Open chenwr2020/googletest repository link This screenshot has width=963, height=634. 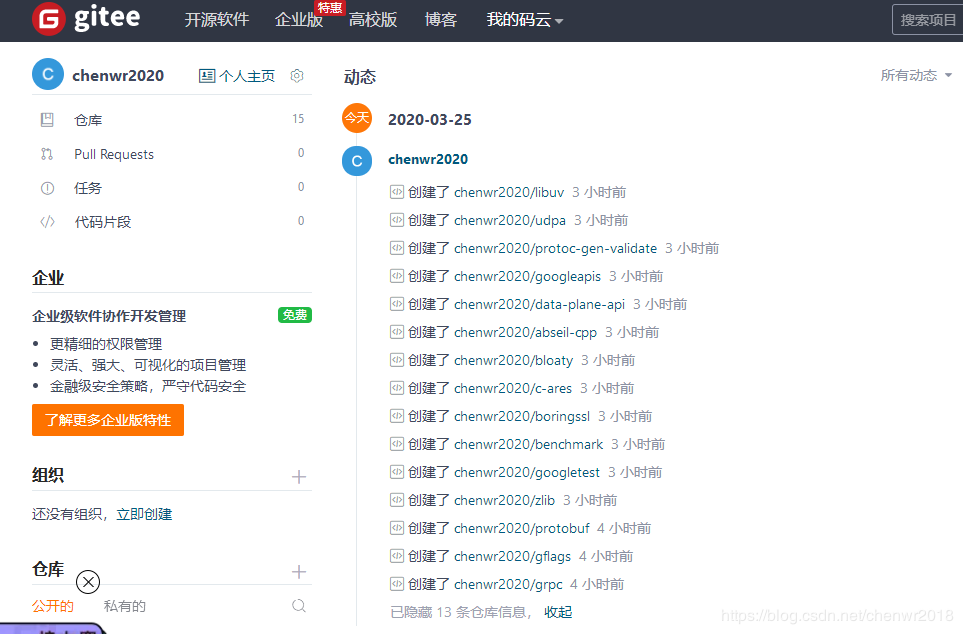tap(527, 472)
